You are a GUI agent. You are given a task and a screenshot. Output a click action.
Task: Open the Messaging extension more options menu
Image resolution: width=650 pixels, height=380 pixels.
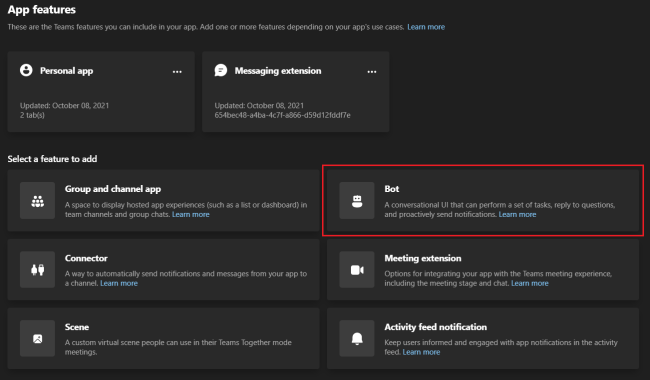(x=372, y=71)
